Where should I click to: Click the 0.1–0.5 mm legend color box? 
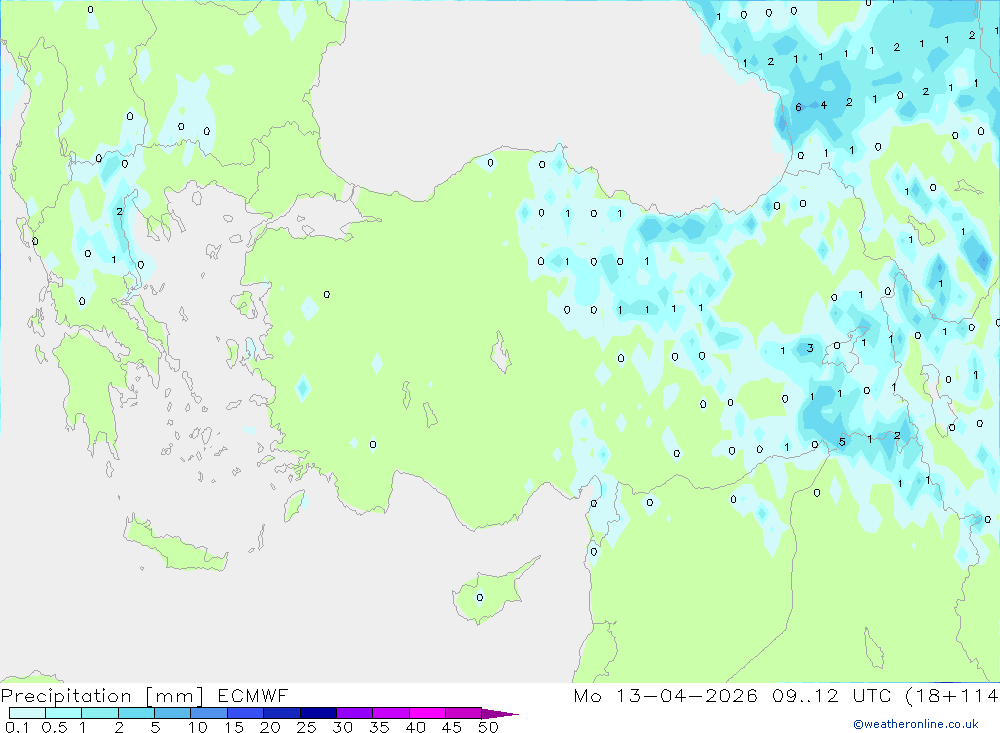pyautogui.click(x=27, y=713)
